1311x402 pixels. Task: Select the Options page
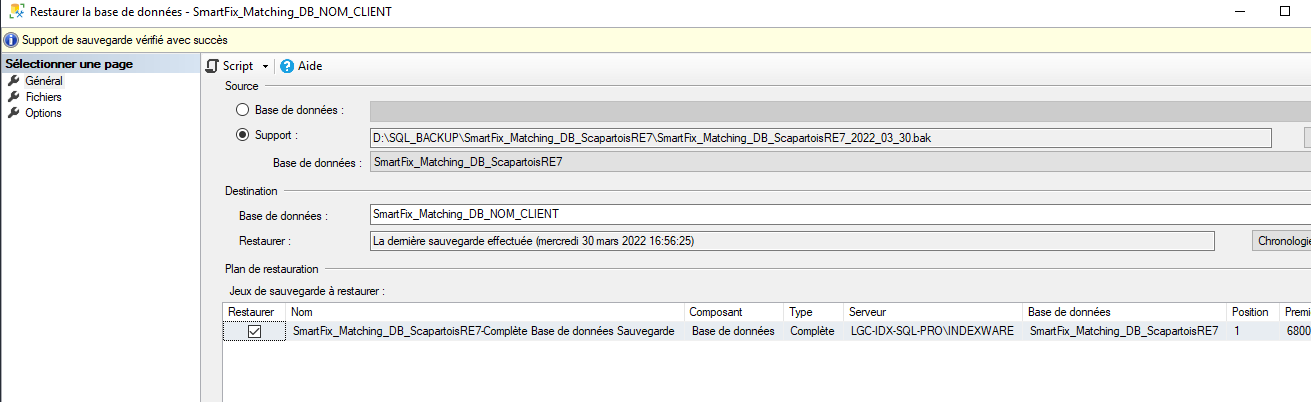click(43, 113)
